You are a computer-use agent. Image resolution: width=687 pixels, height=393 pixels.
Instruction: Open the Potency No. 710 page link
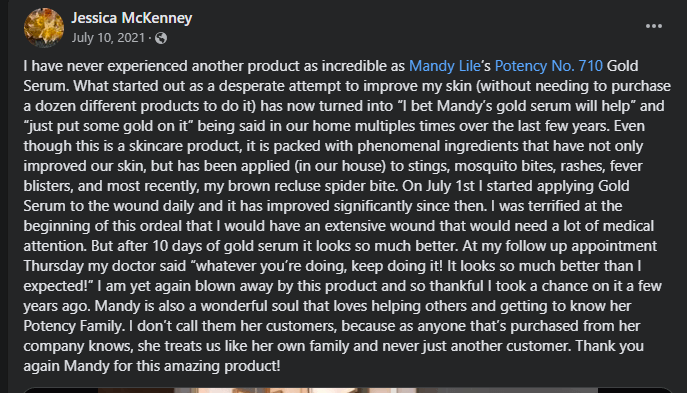coord(549,66)
